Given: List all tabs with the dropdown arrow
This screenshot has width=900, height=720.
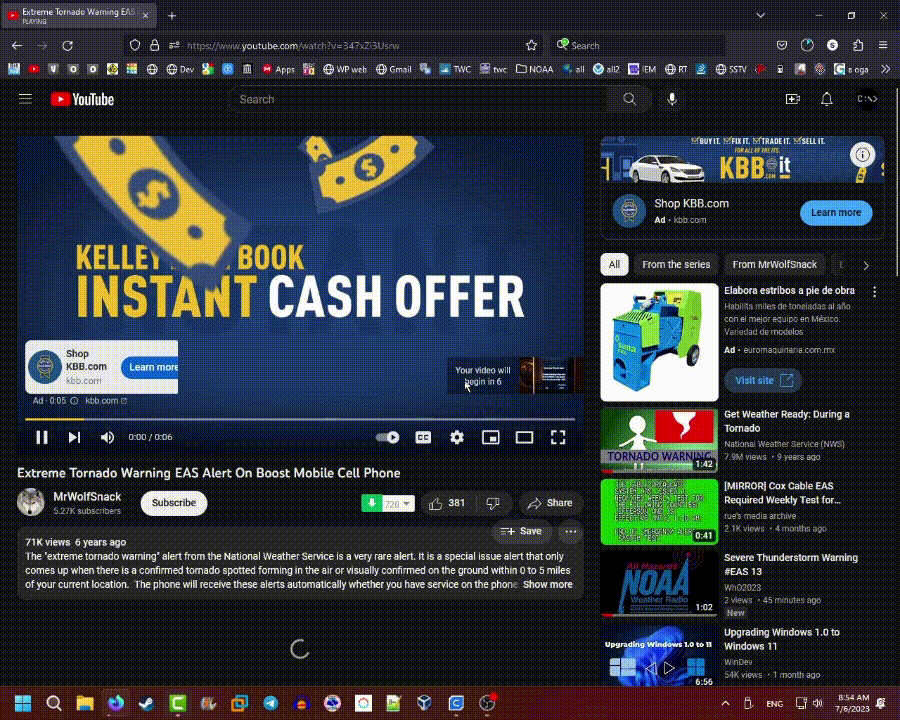Looking at the screenshot, I should click(x=761, y=16).
